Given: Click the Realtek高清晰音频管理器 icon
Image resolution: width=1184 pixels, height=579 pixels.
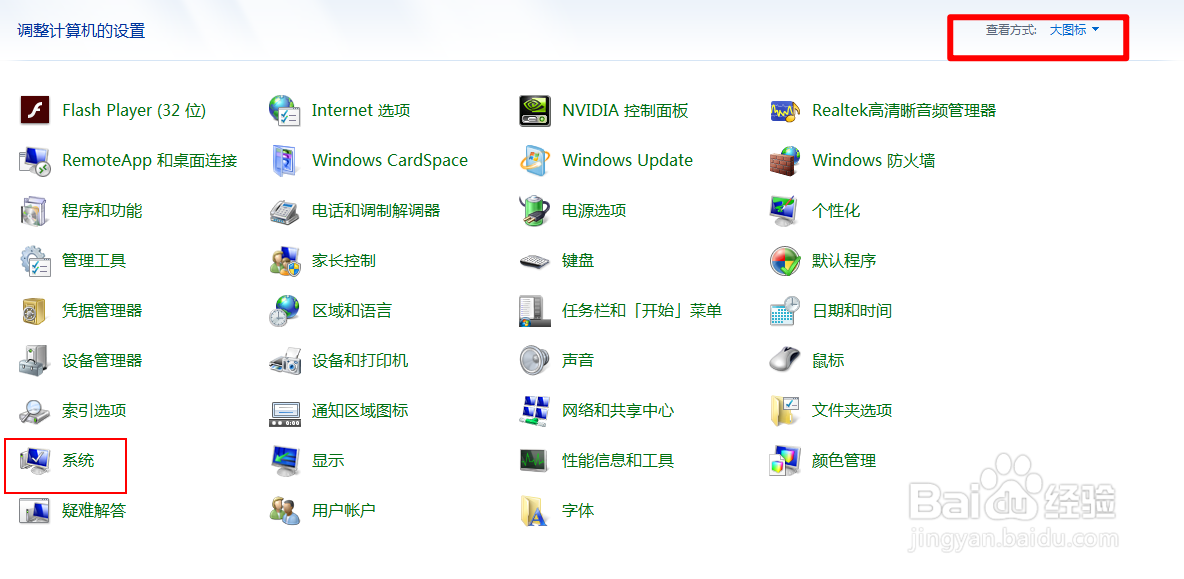Looking at the screenshot, I should click(x=785, y=111).
